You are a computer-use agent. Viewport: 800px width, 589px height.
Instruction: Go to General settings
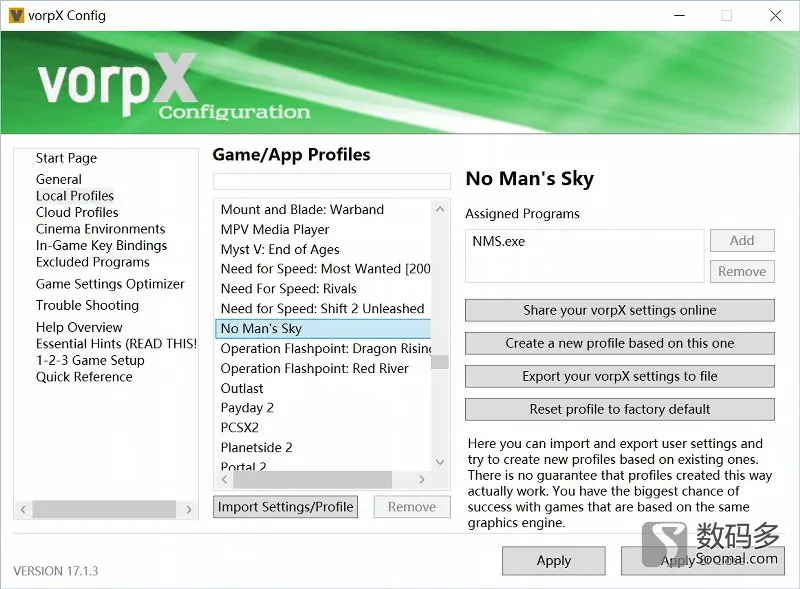coord(59,179)
